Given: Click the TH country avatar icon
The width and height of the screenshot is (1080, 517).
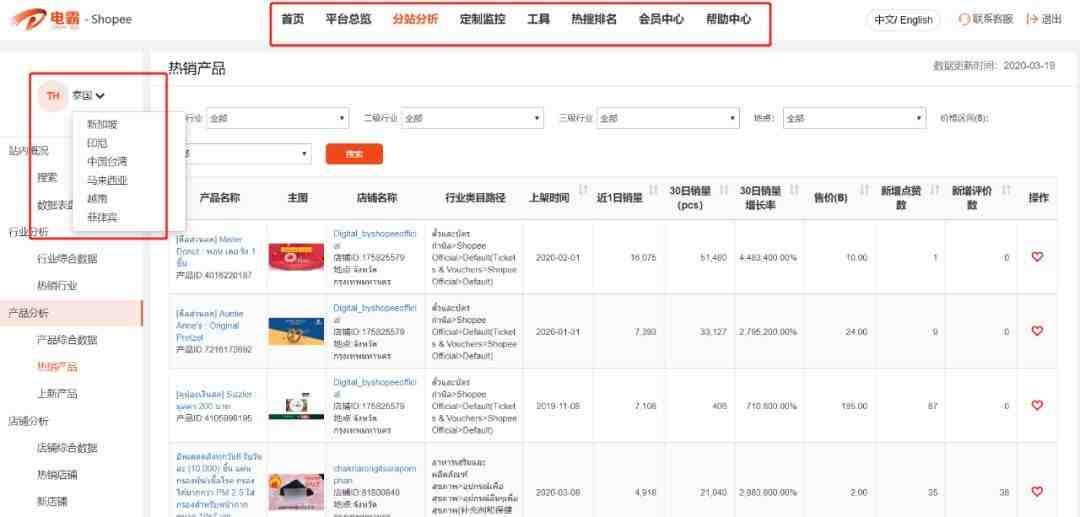Looking at the screenshot, I should click(x=53, y=96).
